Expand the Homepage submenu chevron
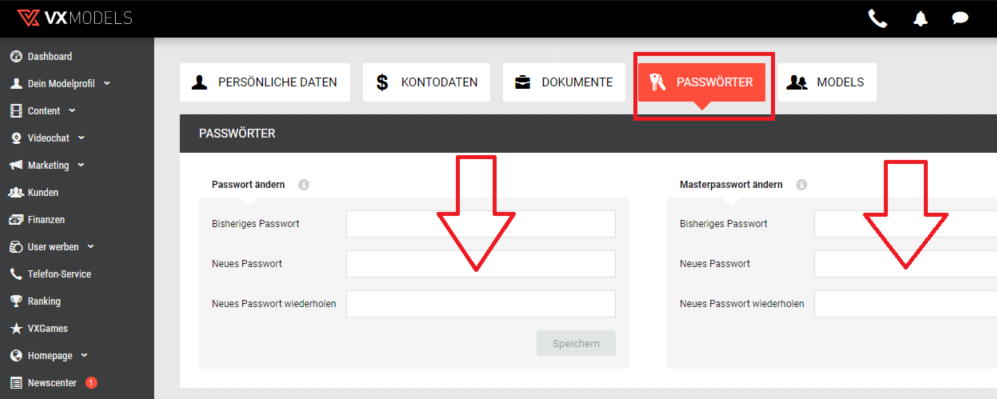997x399 pixels. [84, 356]
